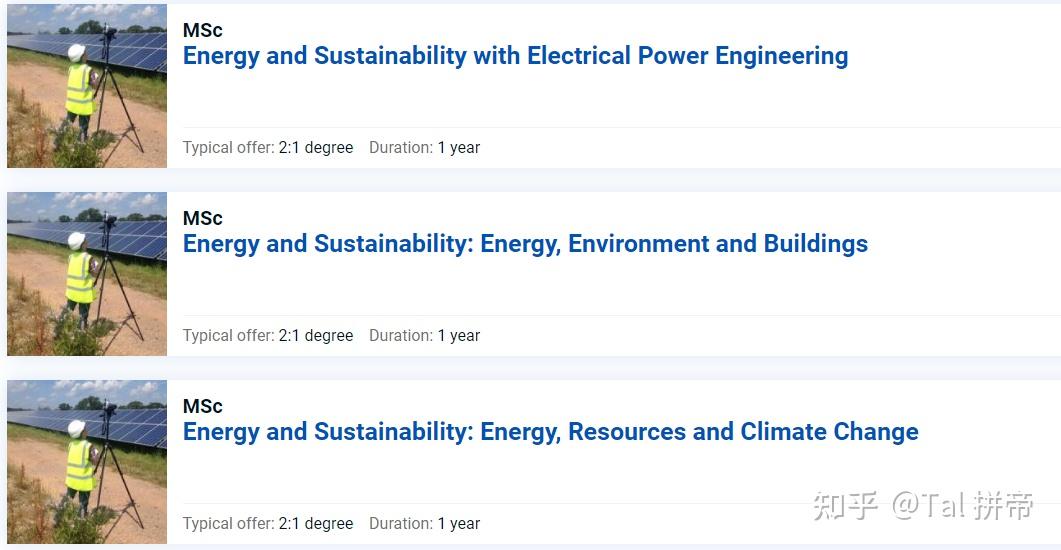Click the Resources and Climate Change thumbnail
The width and height of the screenshot is (1061, 550).
(x=87, y=462)
